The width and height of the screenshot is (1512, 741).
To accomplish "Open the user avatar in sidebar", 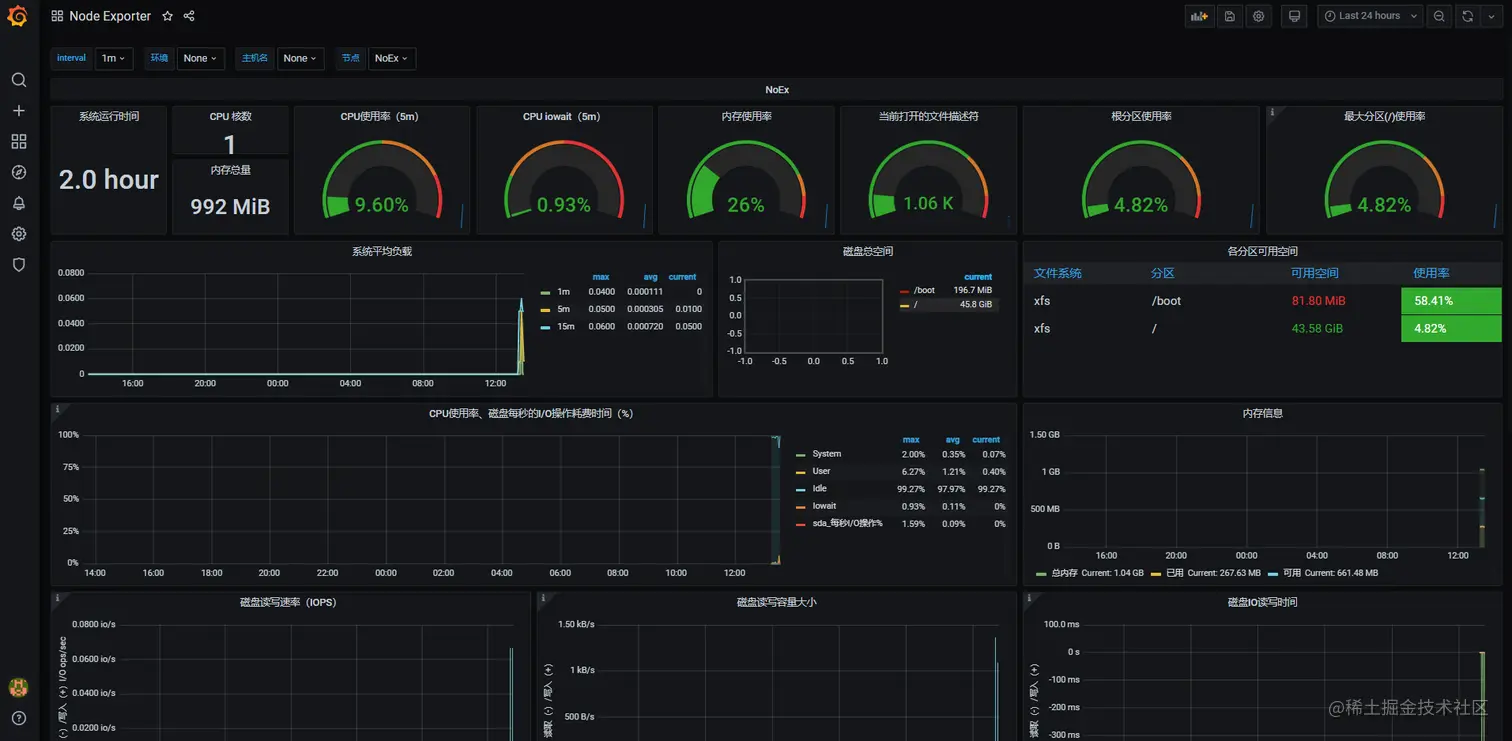I will [18, 687].
